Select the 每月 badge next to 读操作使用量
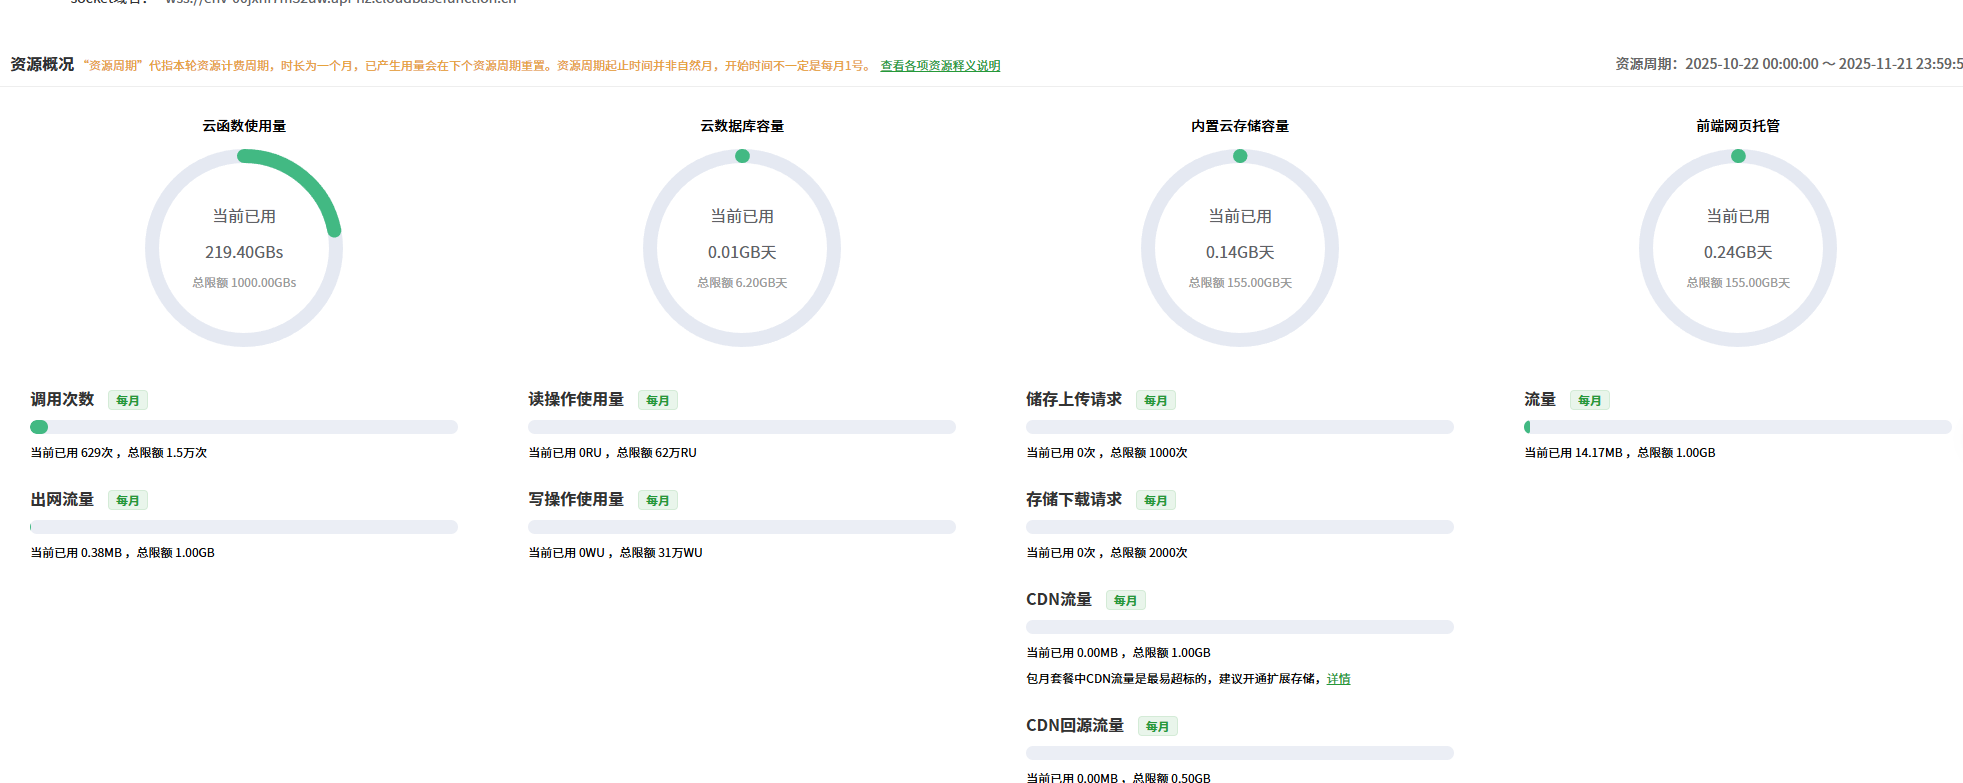 click(x=658, y=401)
